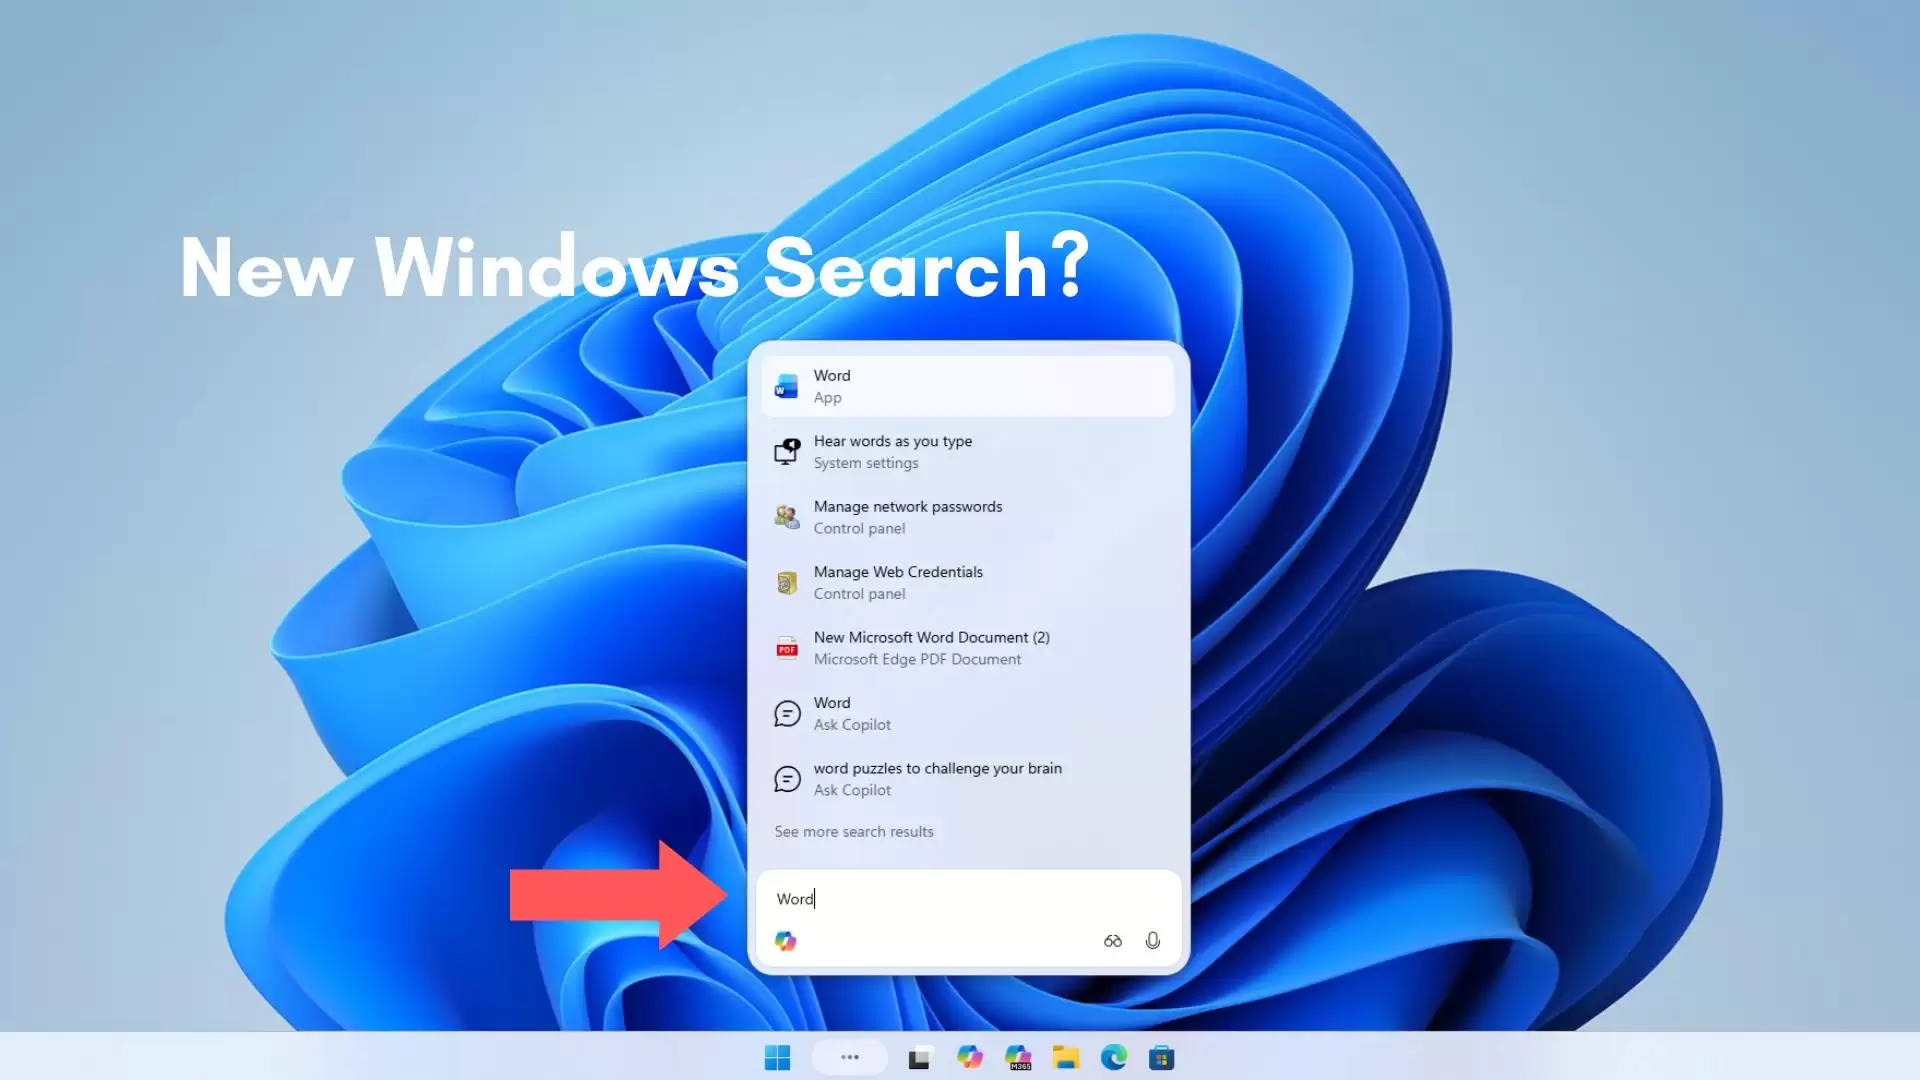Image resolution: width=1920 pixels, height=1080 pixels.
Task: Open File Explorer from the taskbar
Action: click(1066, 1057)
